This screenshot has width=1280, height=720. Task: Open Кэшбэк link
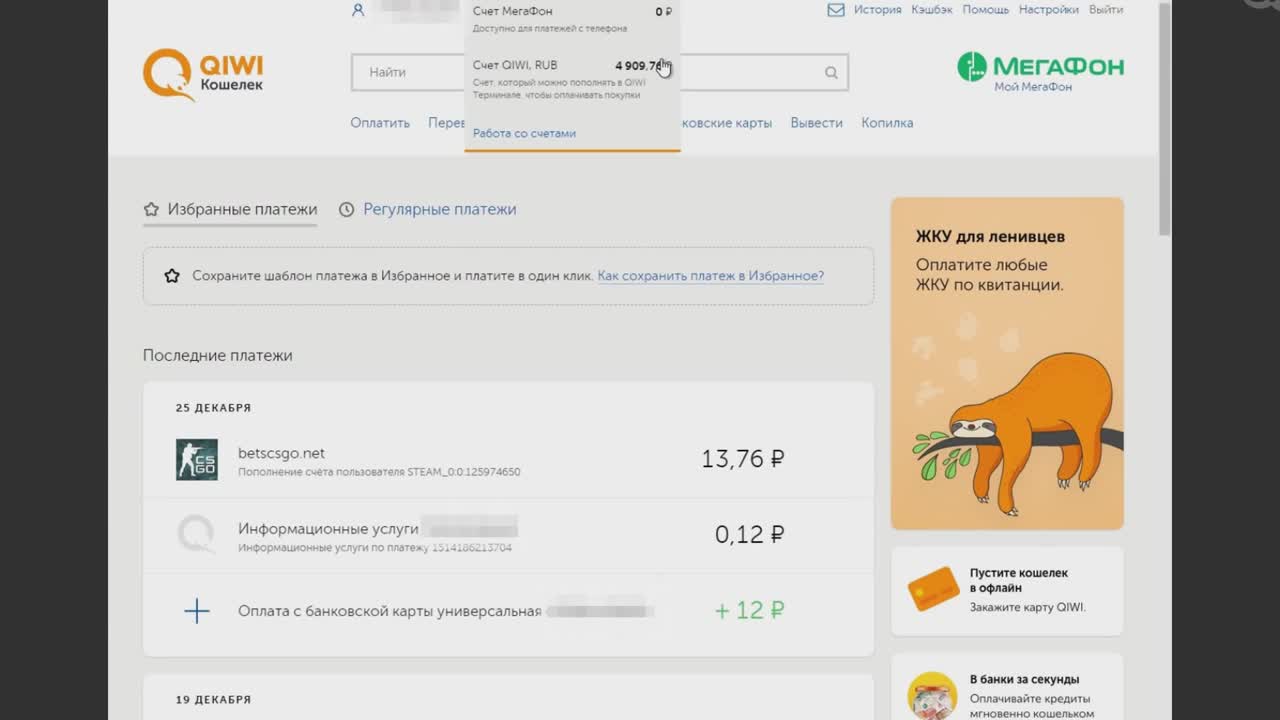pyautogui.click(x=932, y=10)
